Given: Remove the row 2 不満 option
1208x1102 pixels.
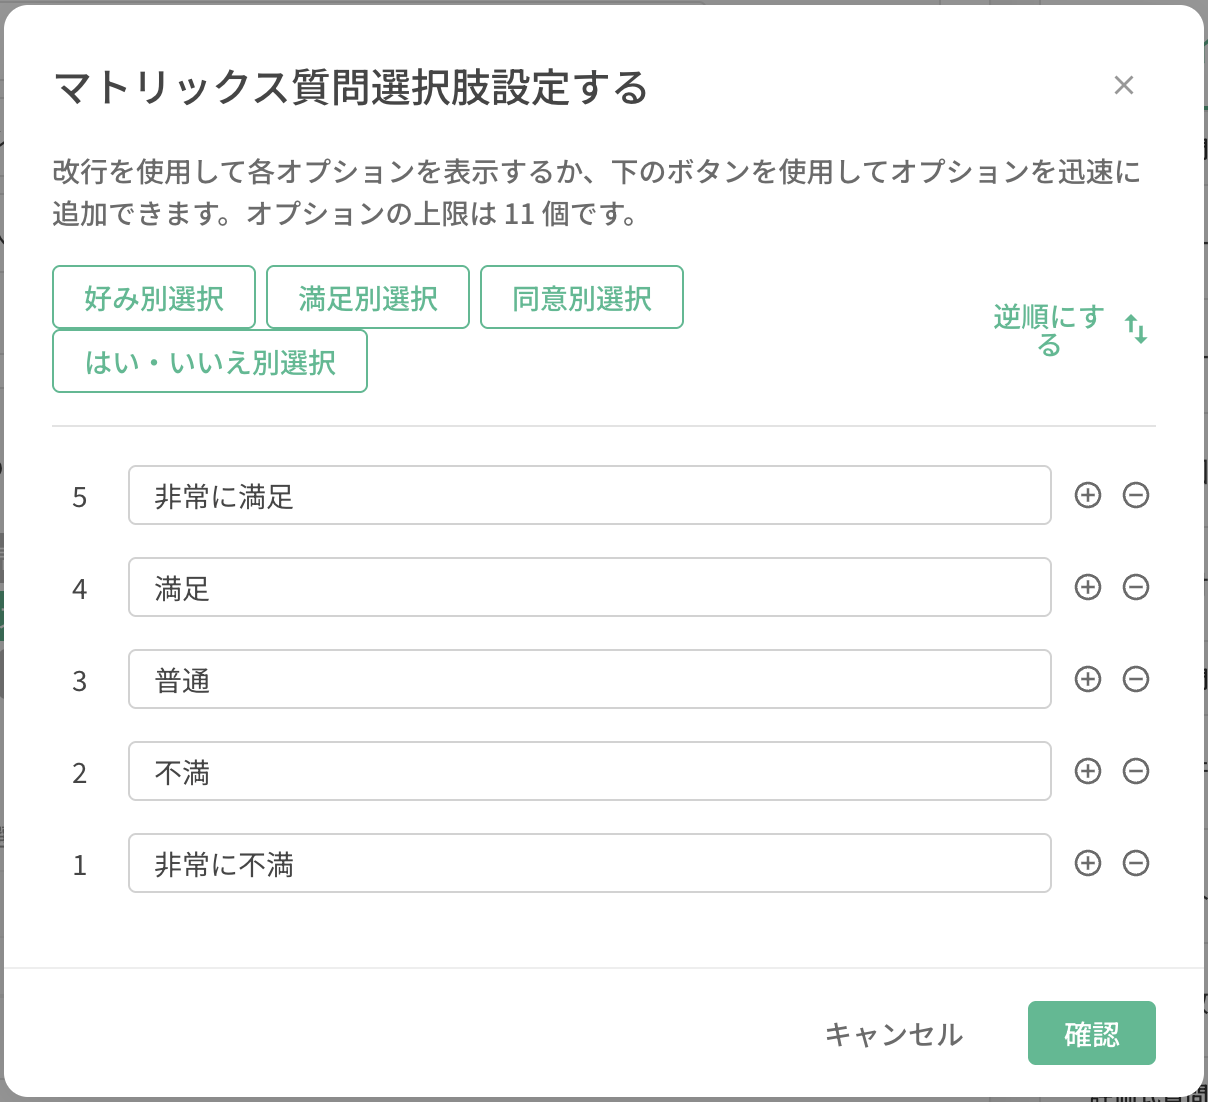Looking at the screenshot, I should 1136,771.
